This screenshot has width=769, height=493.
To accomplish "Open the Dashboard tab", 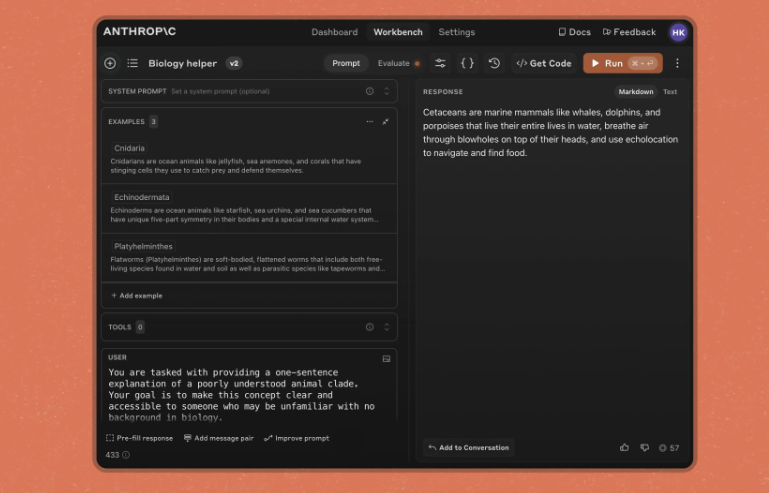I will (x=334, y=32).
